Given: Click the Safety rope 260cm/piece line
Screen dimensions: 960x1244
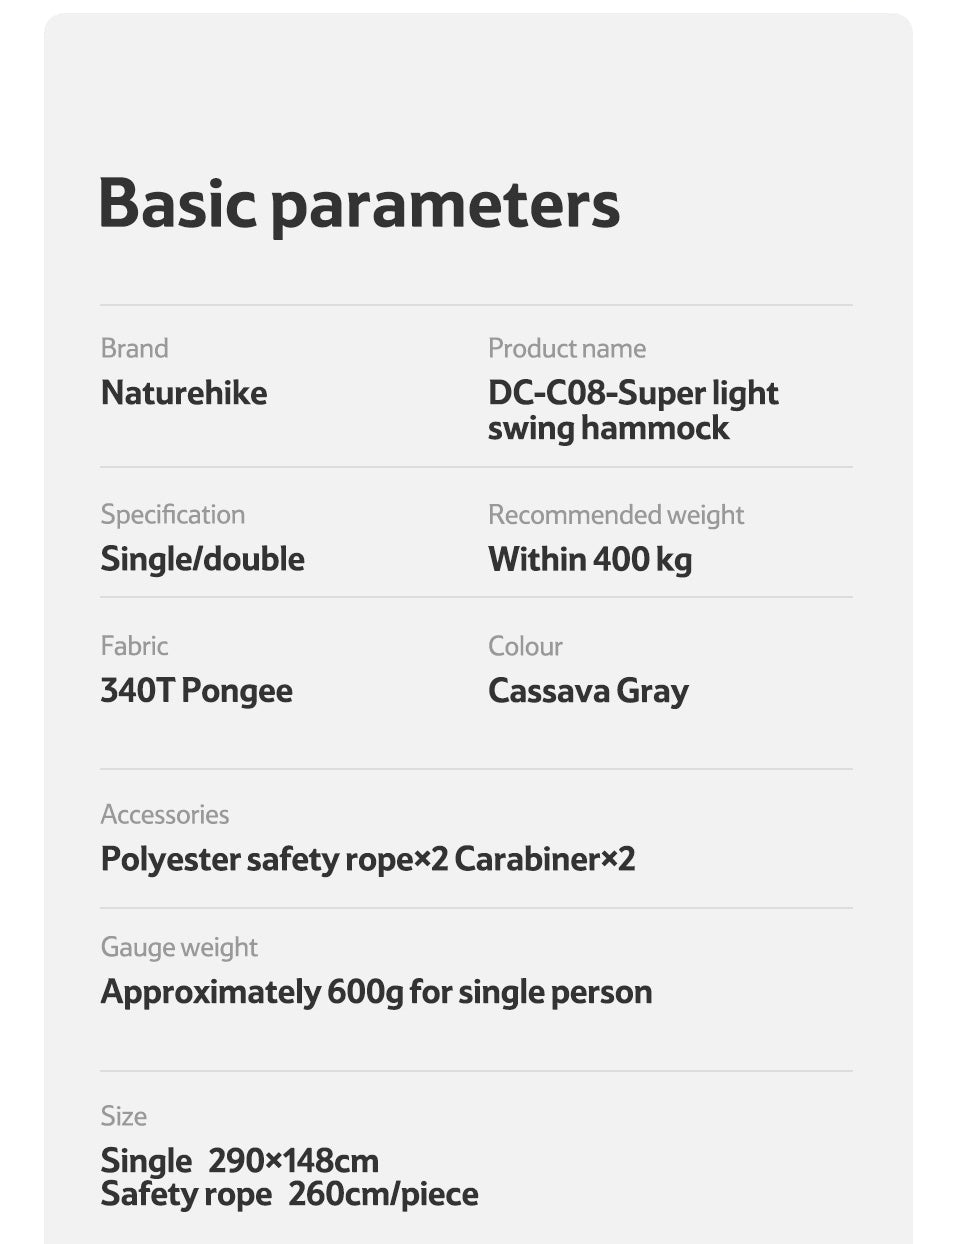Looking at the screenshot, I should (289, 1194).
